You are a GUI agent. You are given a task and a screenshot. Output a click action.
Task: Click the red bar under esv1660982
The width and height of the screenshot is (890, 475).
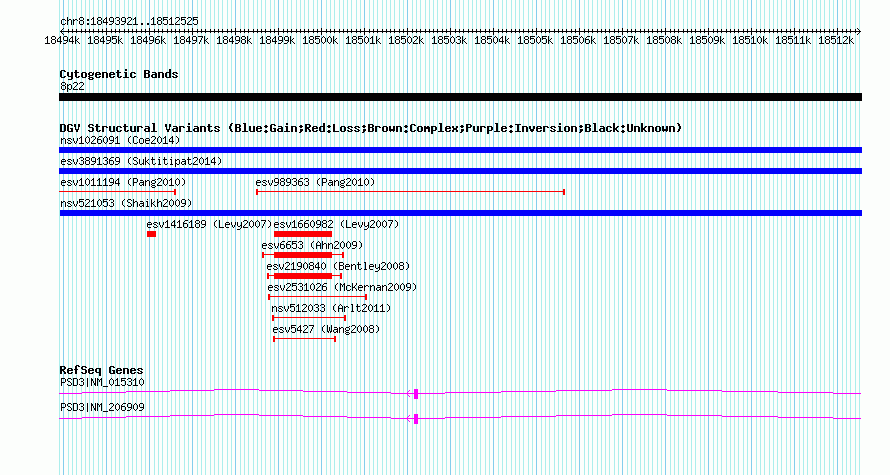point(303,234)
